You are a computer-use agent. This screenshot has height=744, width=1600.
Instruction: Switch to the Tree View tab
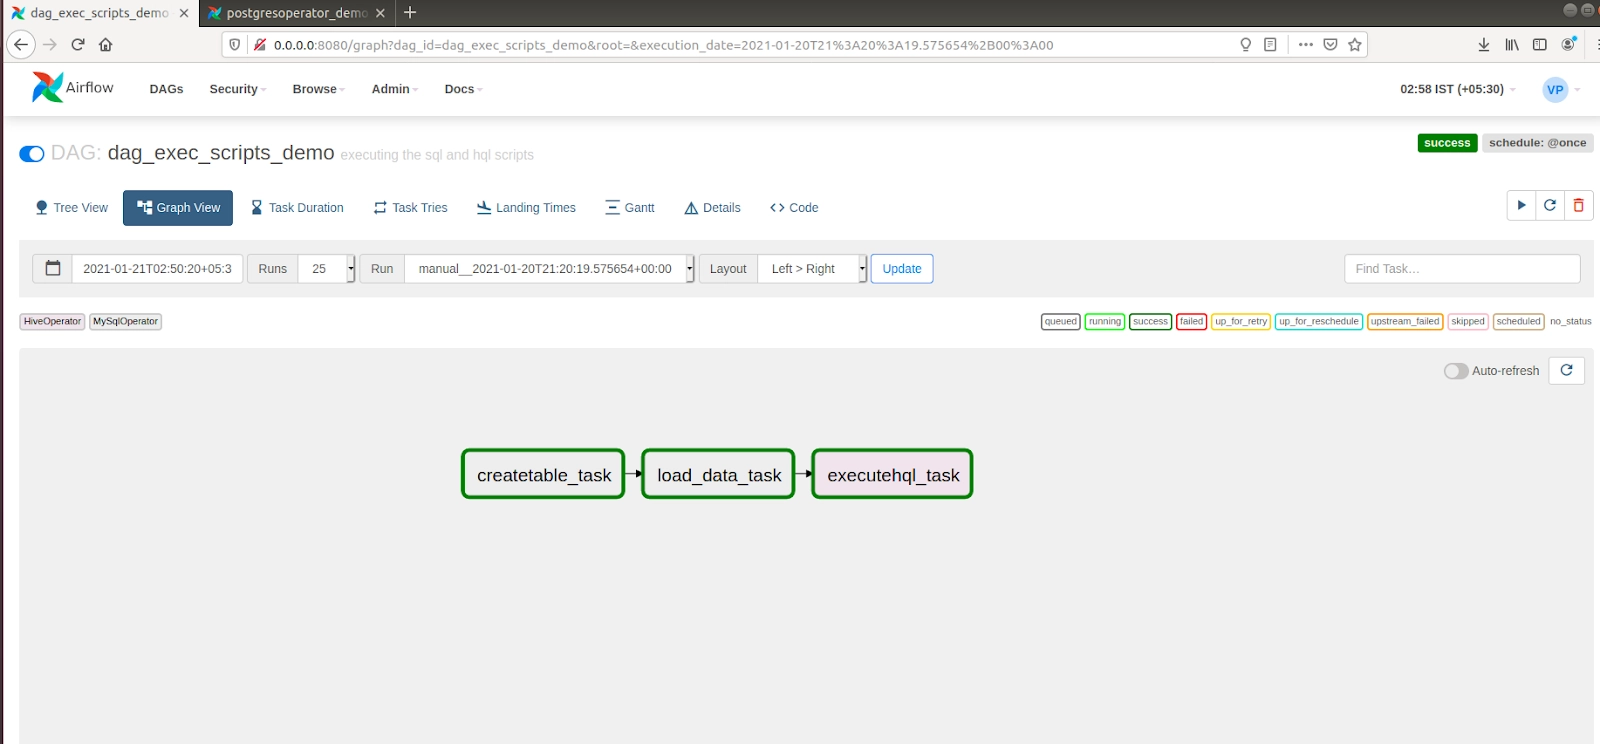tap(71, 208)
